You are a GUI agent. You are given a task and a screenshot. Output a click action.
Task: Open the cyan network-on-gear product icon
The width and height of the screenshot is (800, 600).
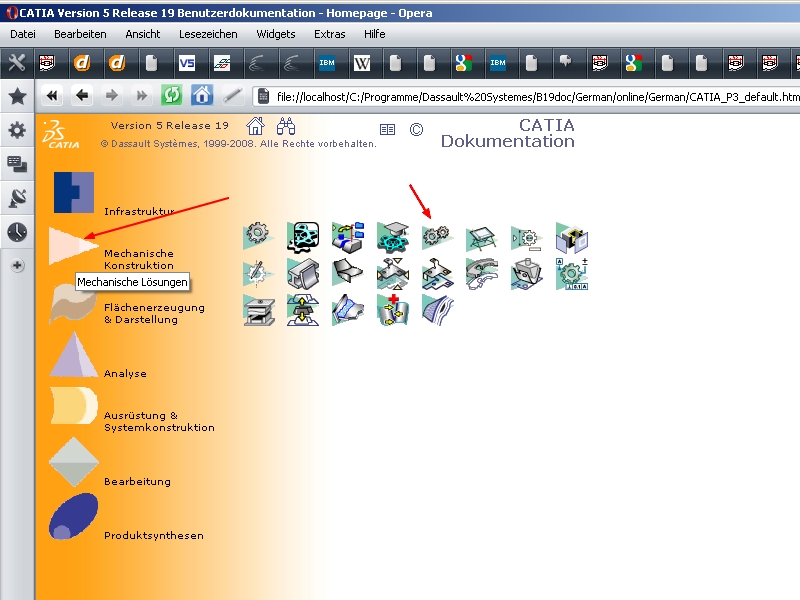[303, 237]
